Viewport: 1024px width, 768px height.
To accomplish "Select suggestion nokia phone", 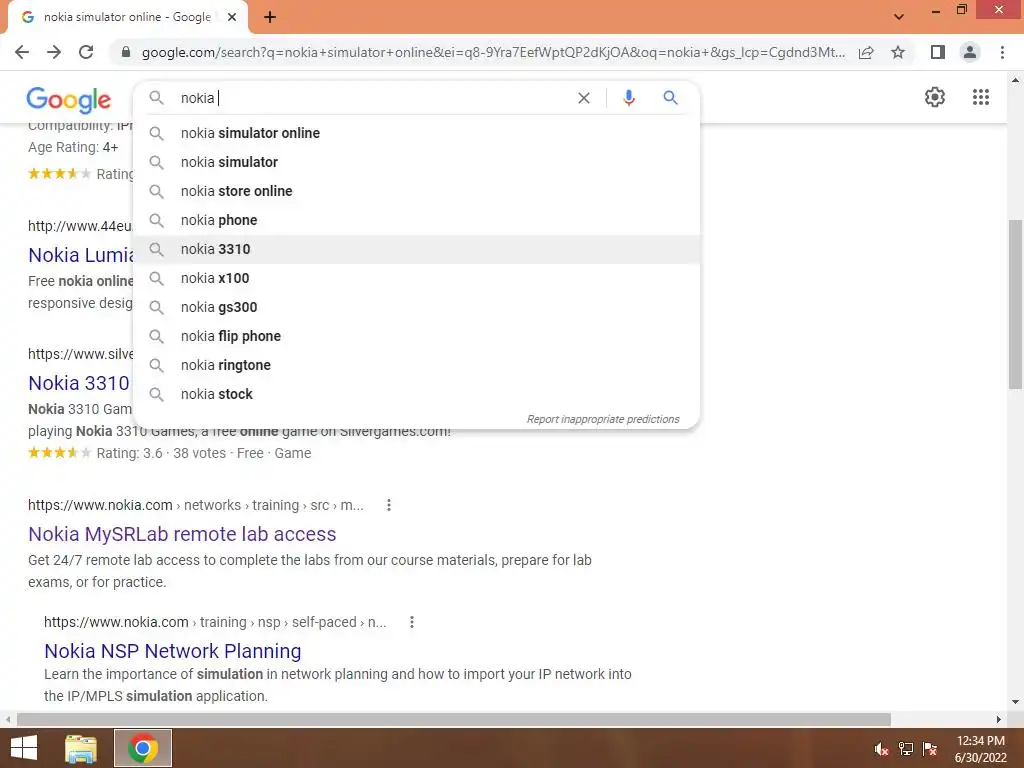I will (417, 220).
